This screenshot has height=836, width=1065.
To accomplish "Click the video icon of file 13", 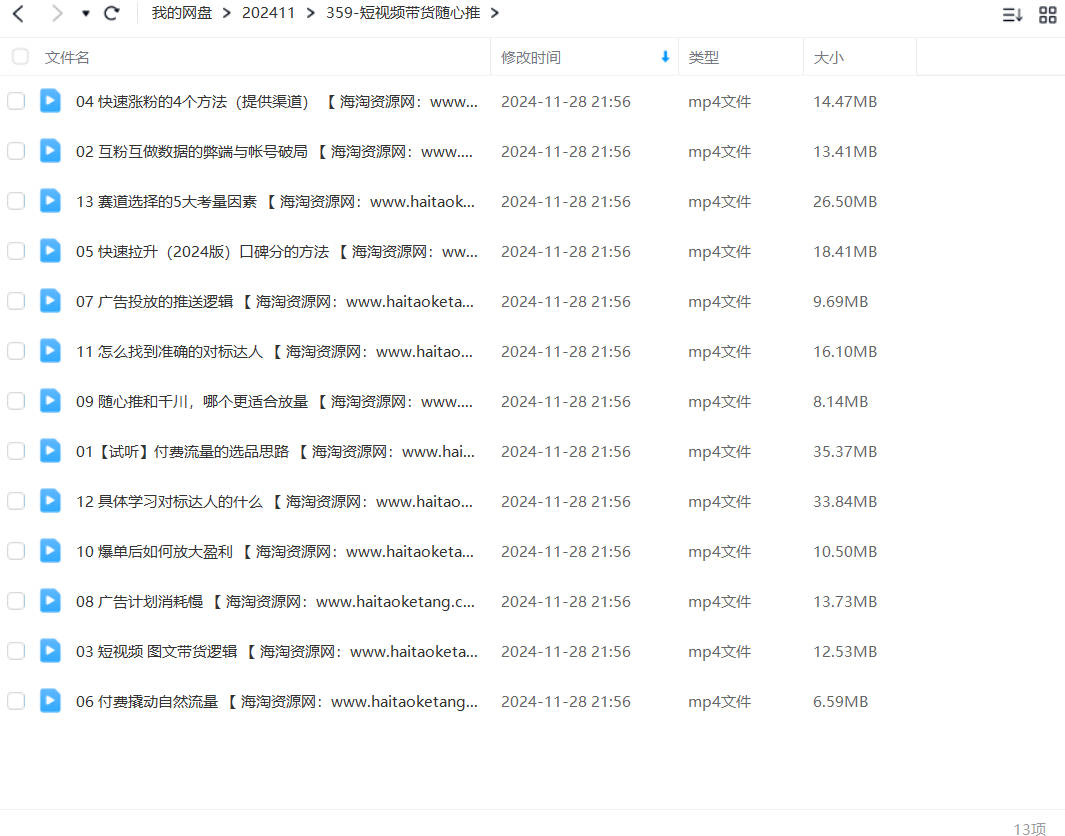I will coord(50,201).
